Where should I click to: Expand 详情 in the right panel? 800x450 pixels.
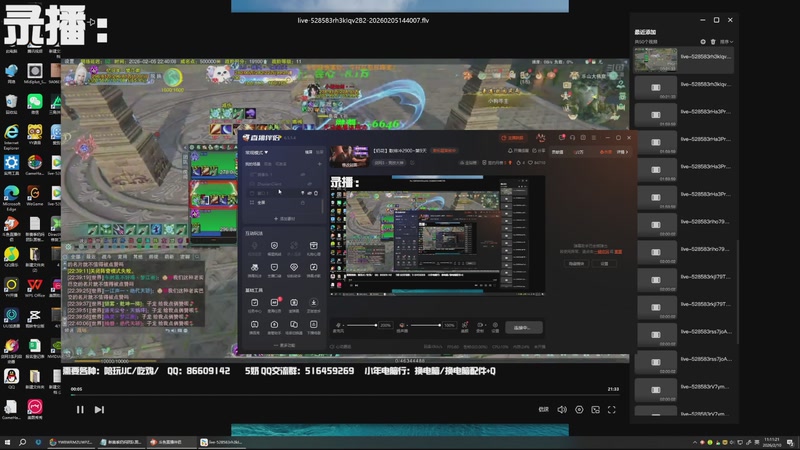coord(622,152)
